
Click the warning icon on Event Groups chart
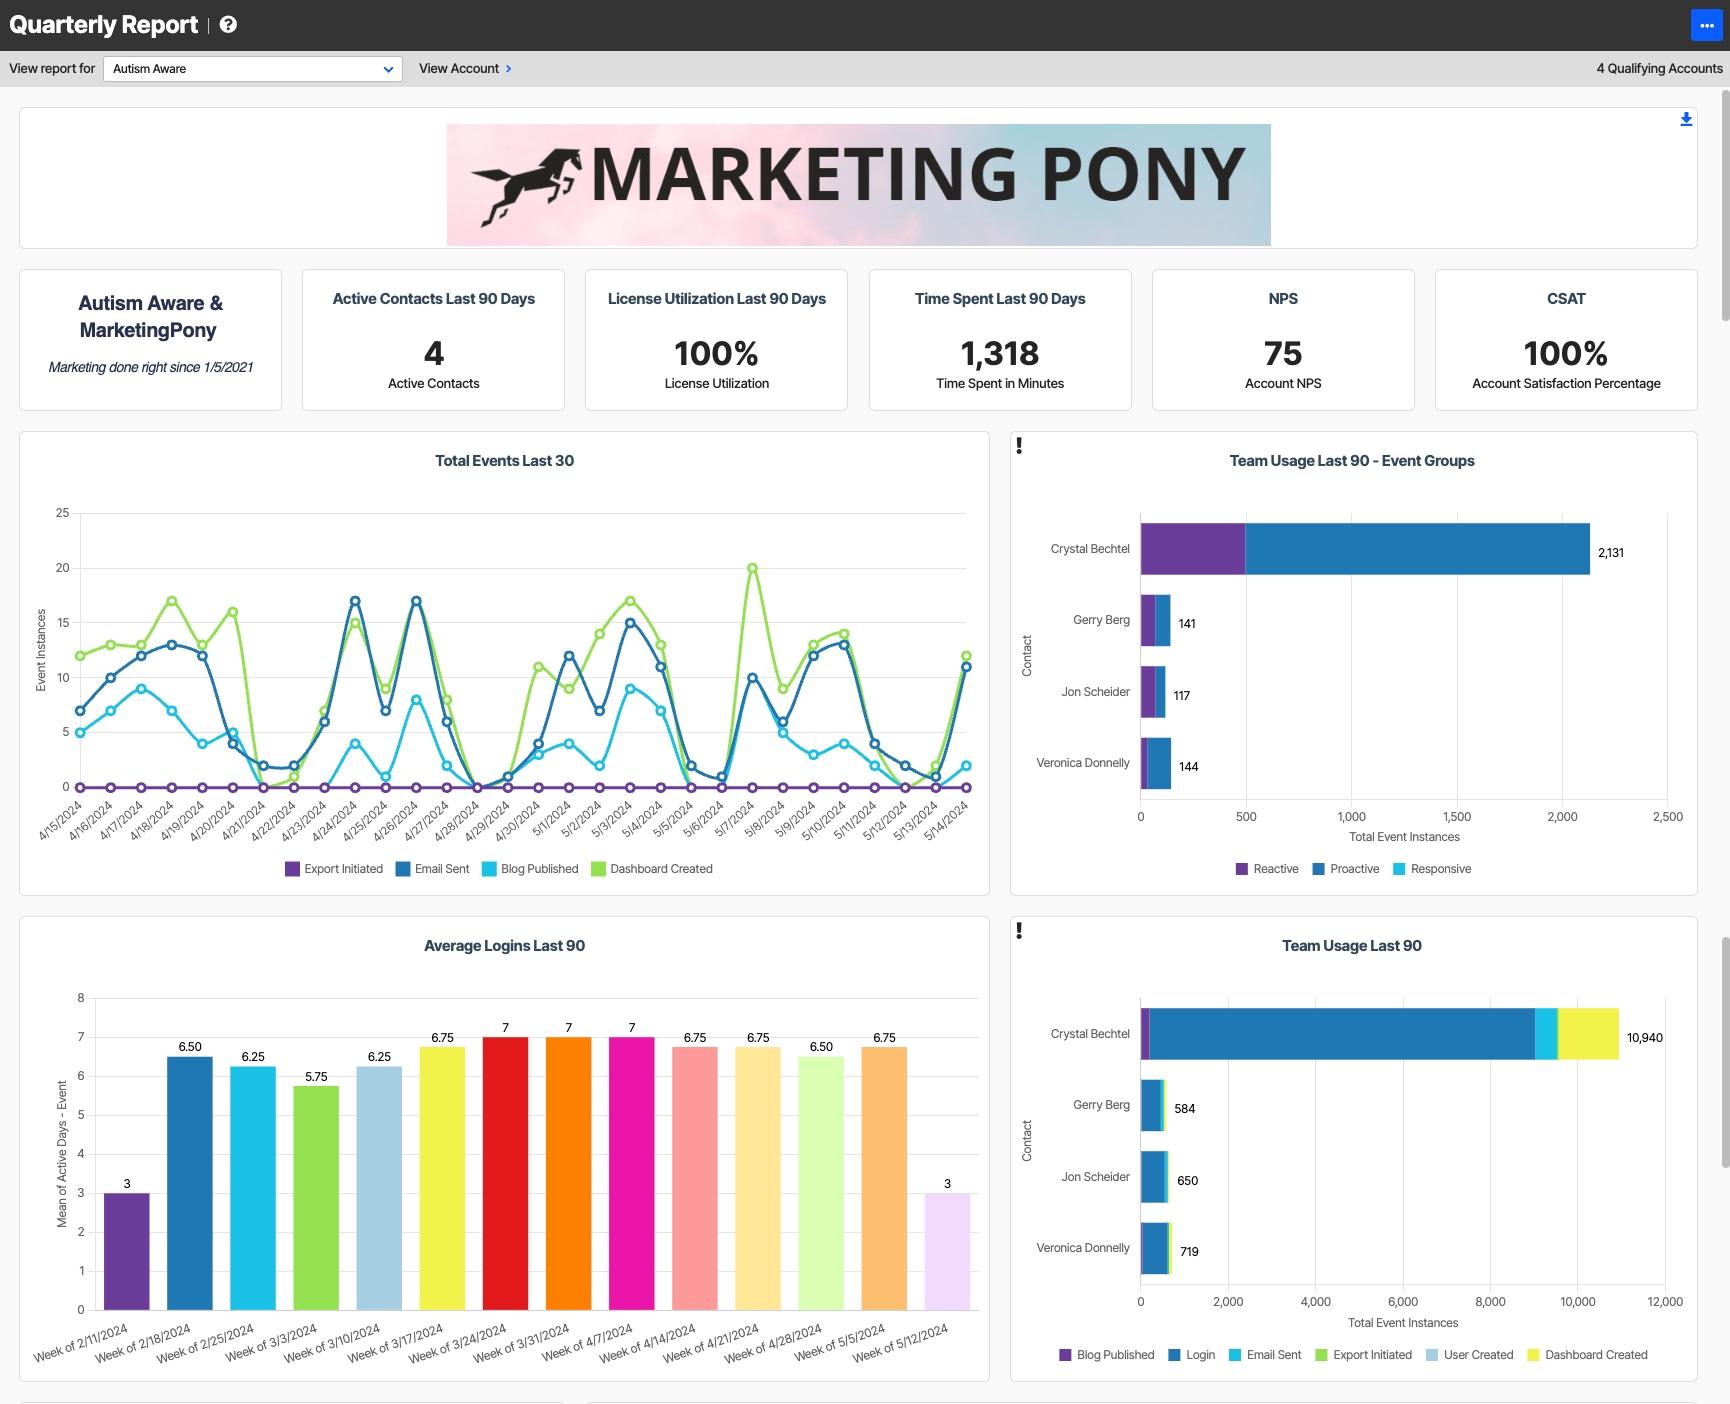[x=1019, y=446]
